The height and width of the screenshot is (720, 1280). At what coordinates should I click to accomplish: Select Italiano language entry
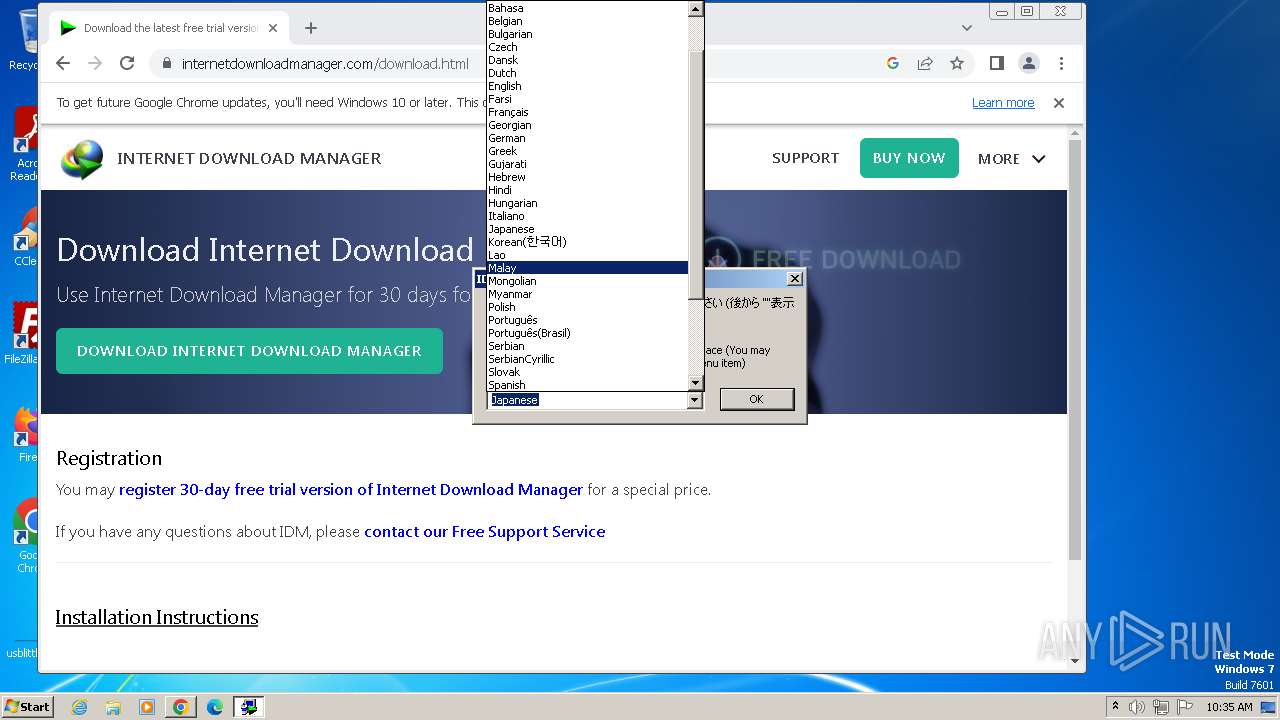588,216
